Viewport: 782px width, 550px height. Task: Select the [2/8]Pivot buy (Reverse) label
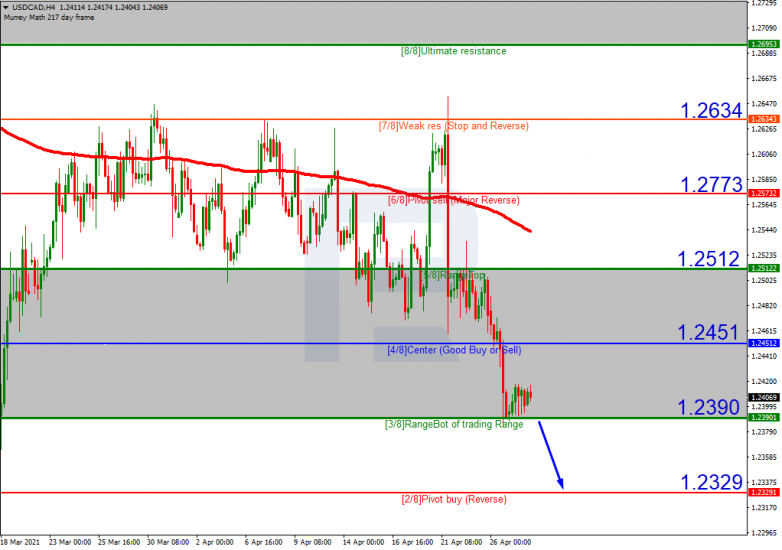(454, 499)
